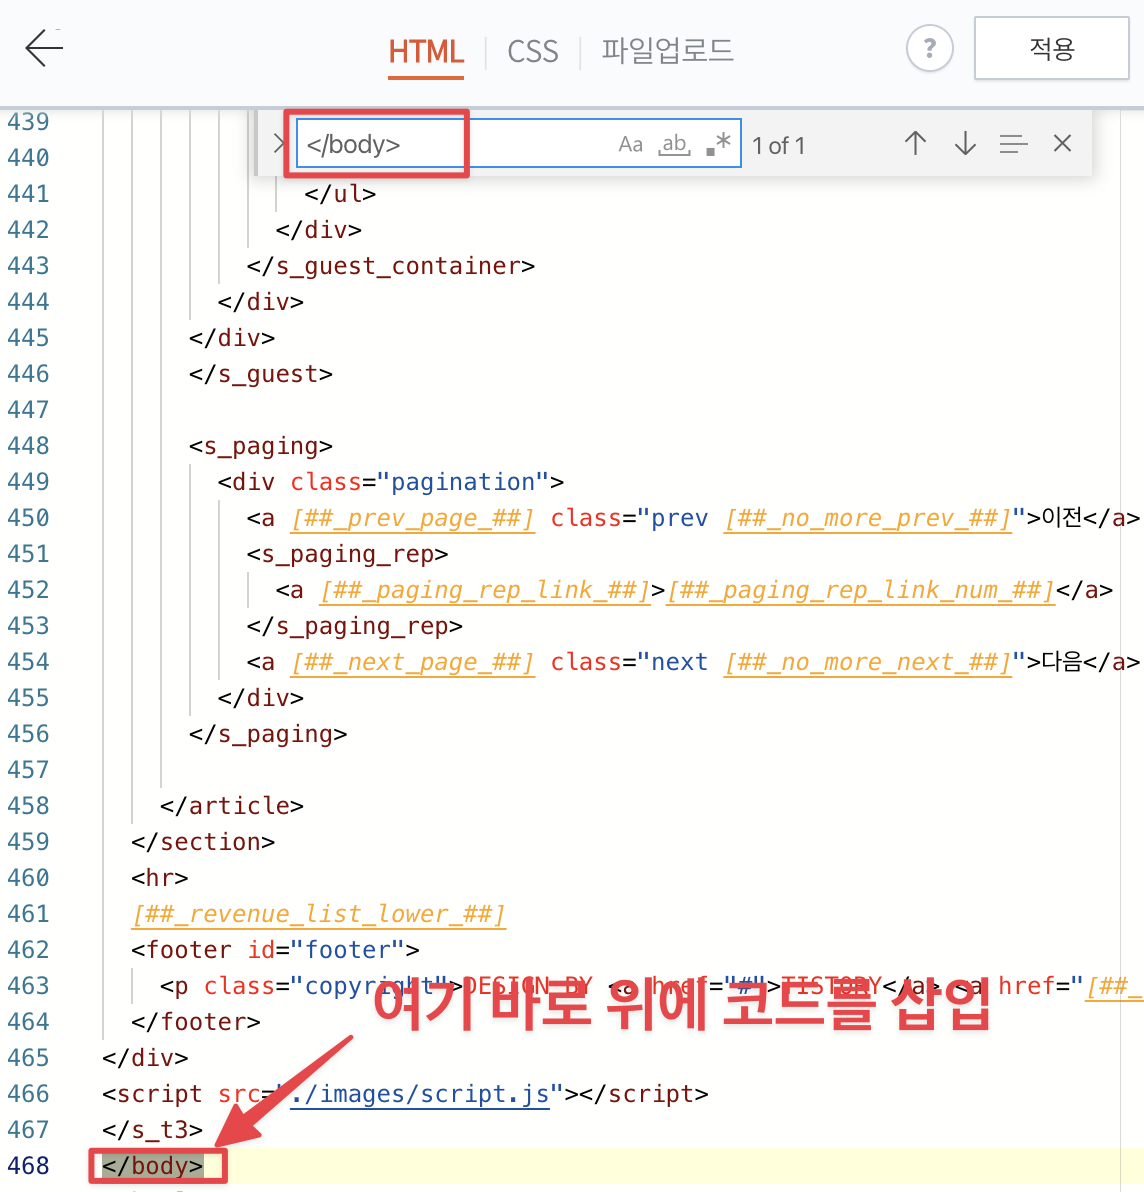Click </s_t3> on line 467

coord(153,1130)
